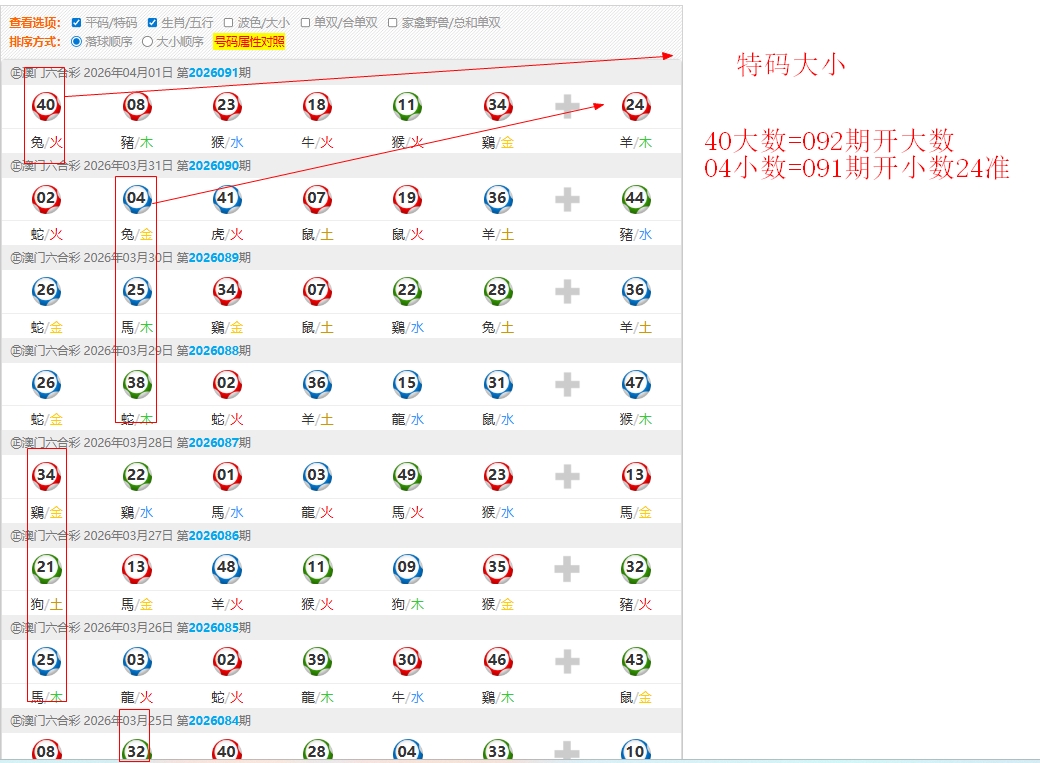Select blue ball 41 in draw 2026090
The height and width of the screenshot is (763, 1040).
point(227,198)
